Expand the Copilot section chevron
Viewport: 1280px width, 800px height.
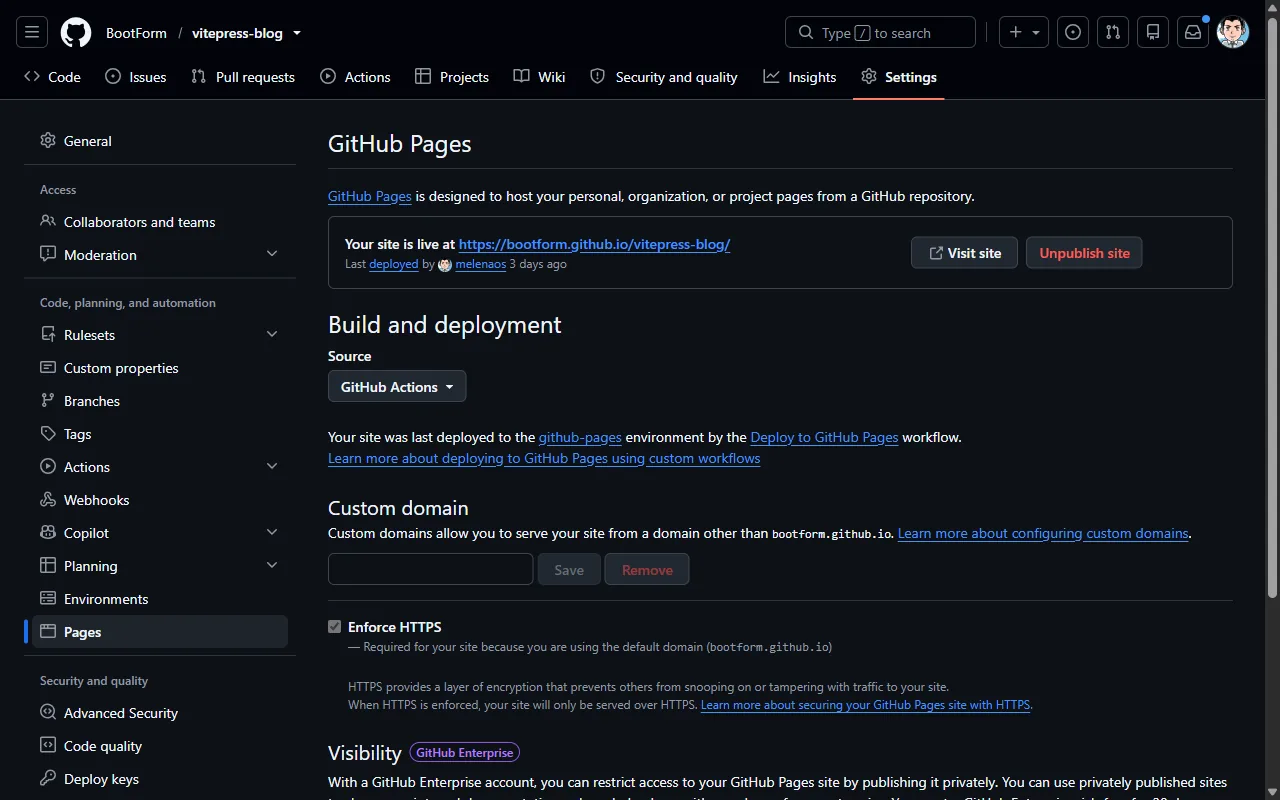click(272, 533)
